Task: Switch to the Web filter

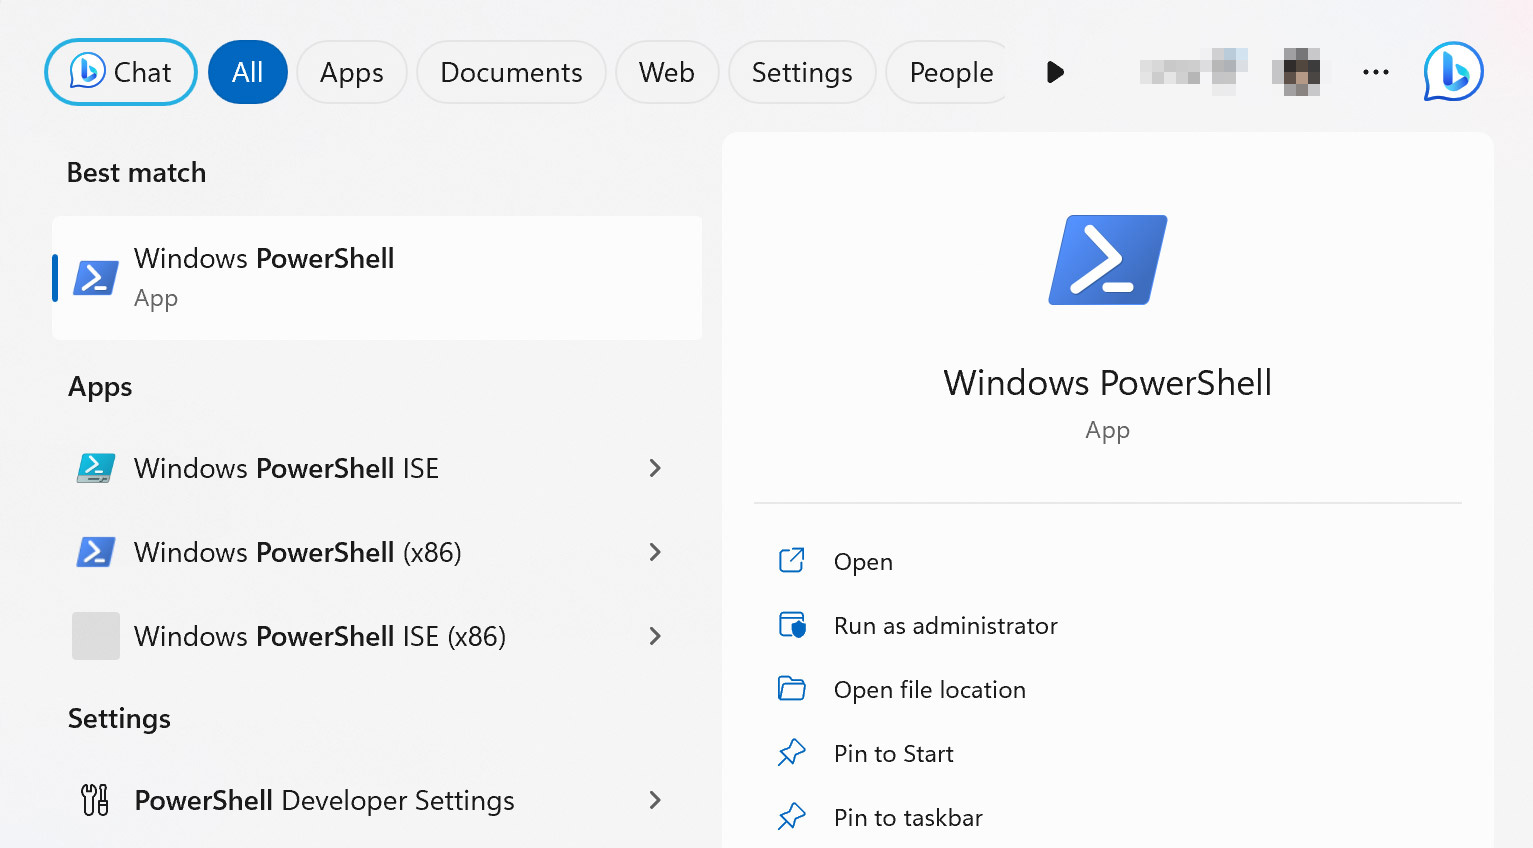Action: pyautogui.click(x=667, y=72)
